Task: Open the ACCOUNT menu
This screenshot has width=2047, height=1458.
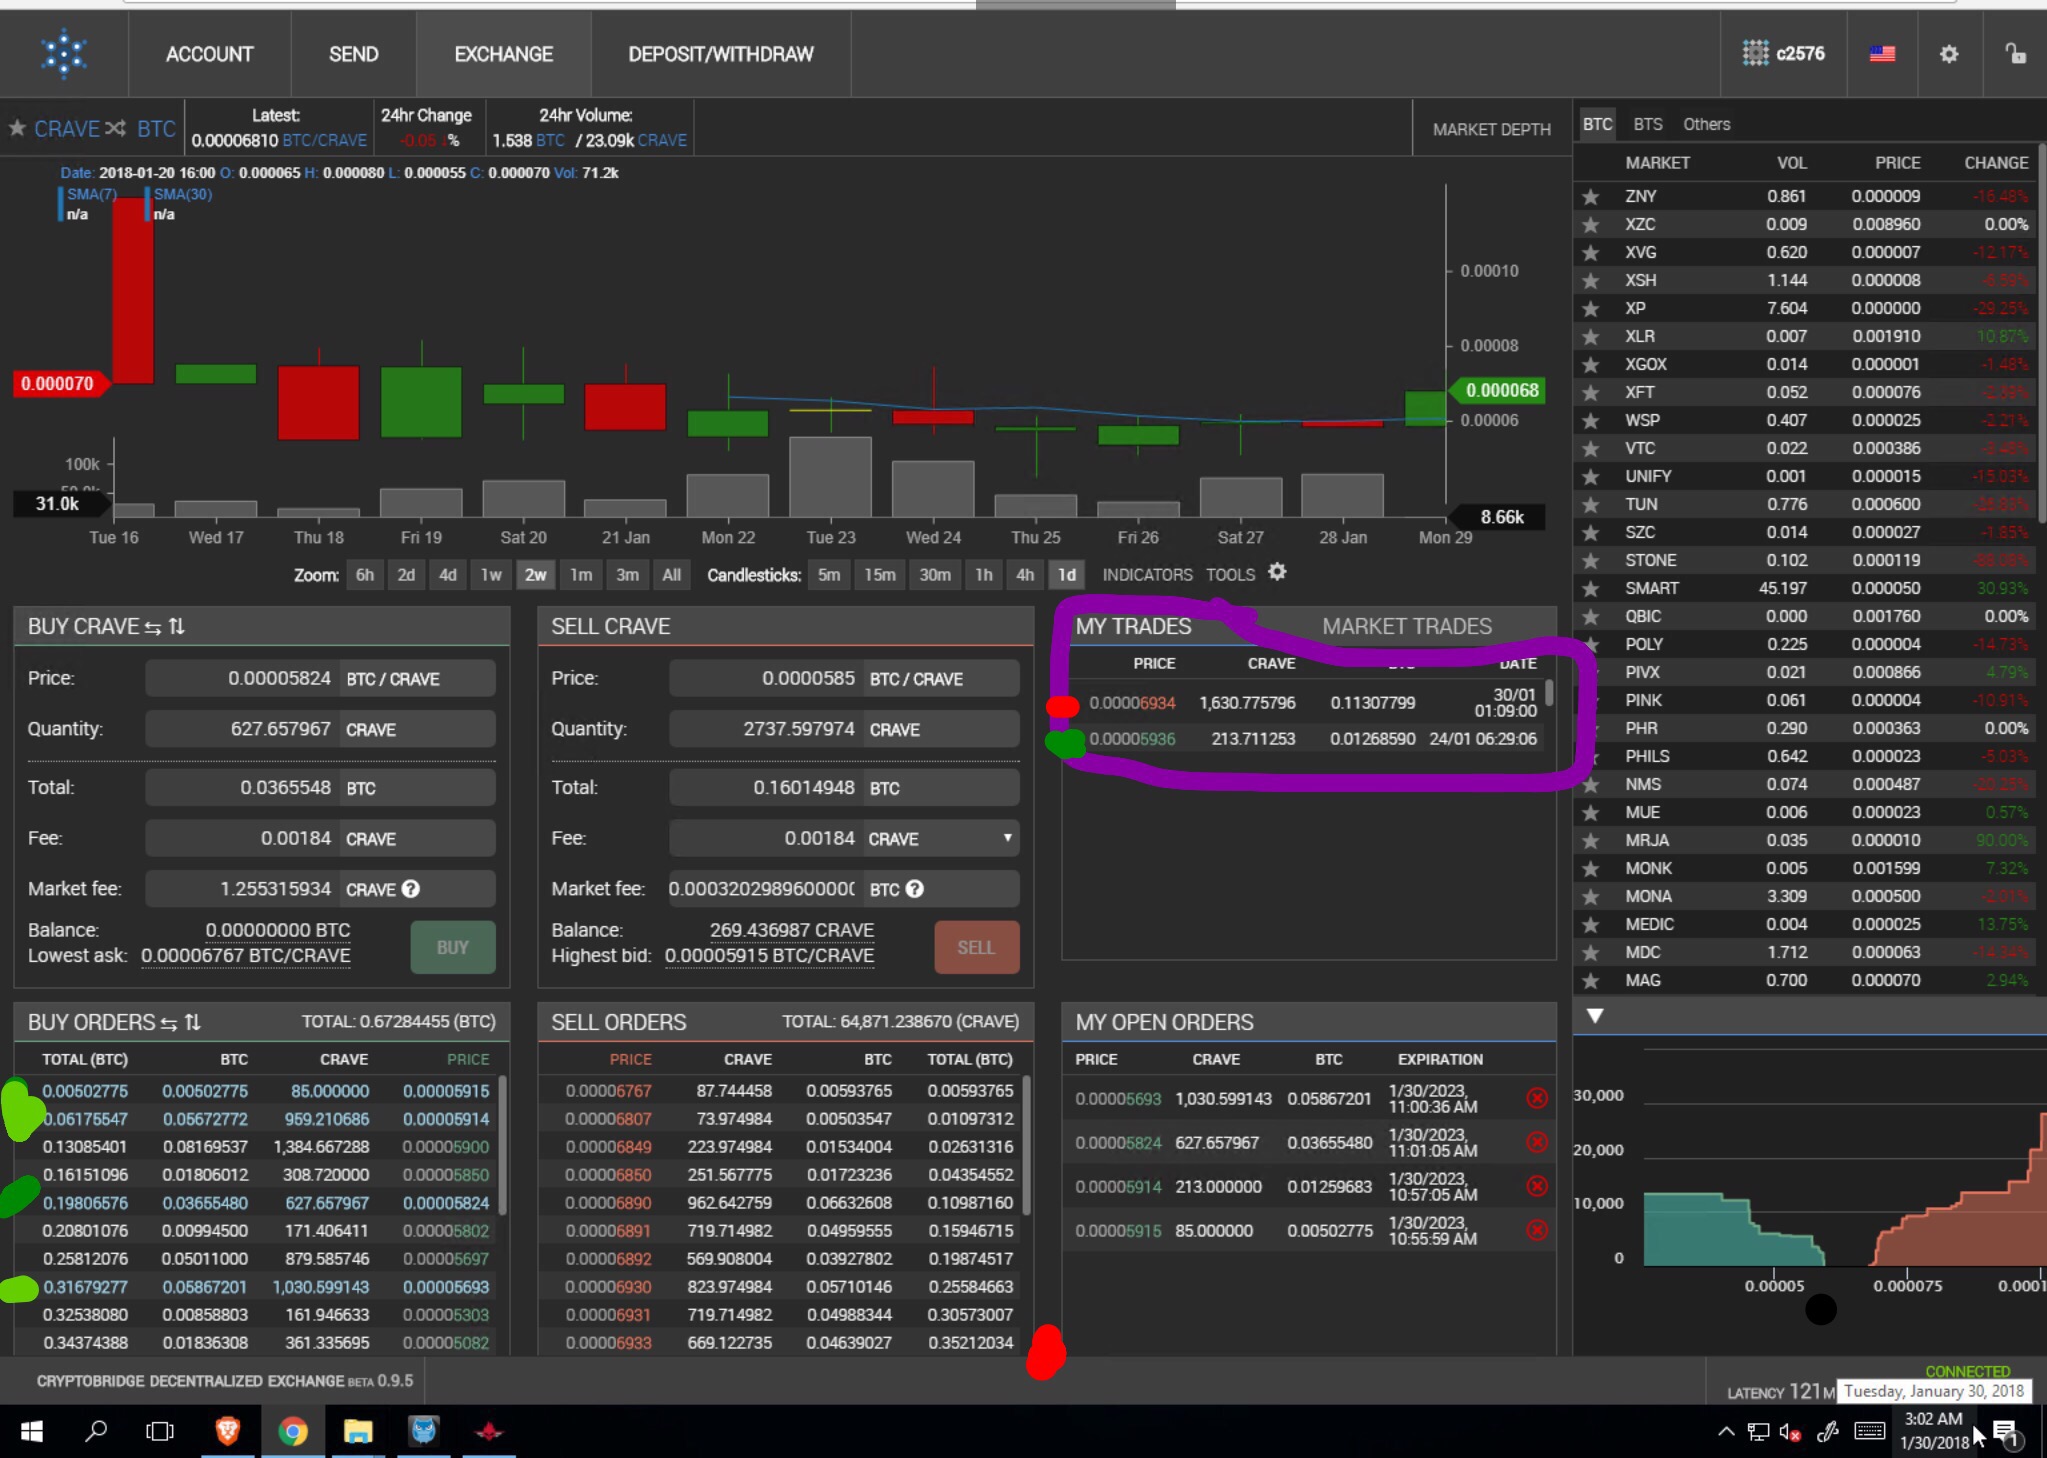Action: click(210, 54)
